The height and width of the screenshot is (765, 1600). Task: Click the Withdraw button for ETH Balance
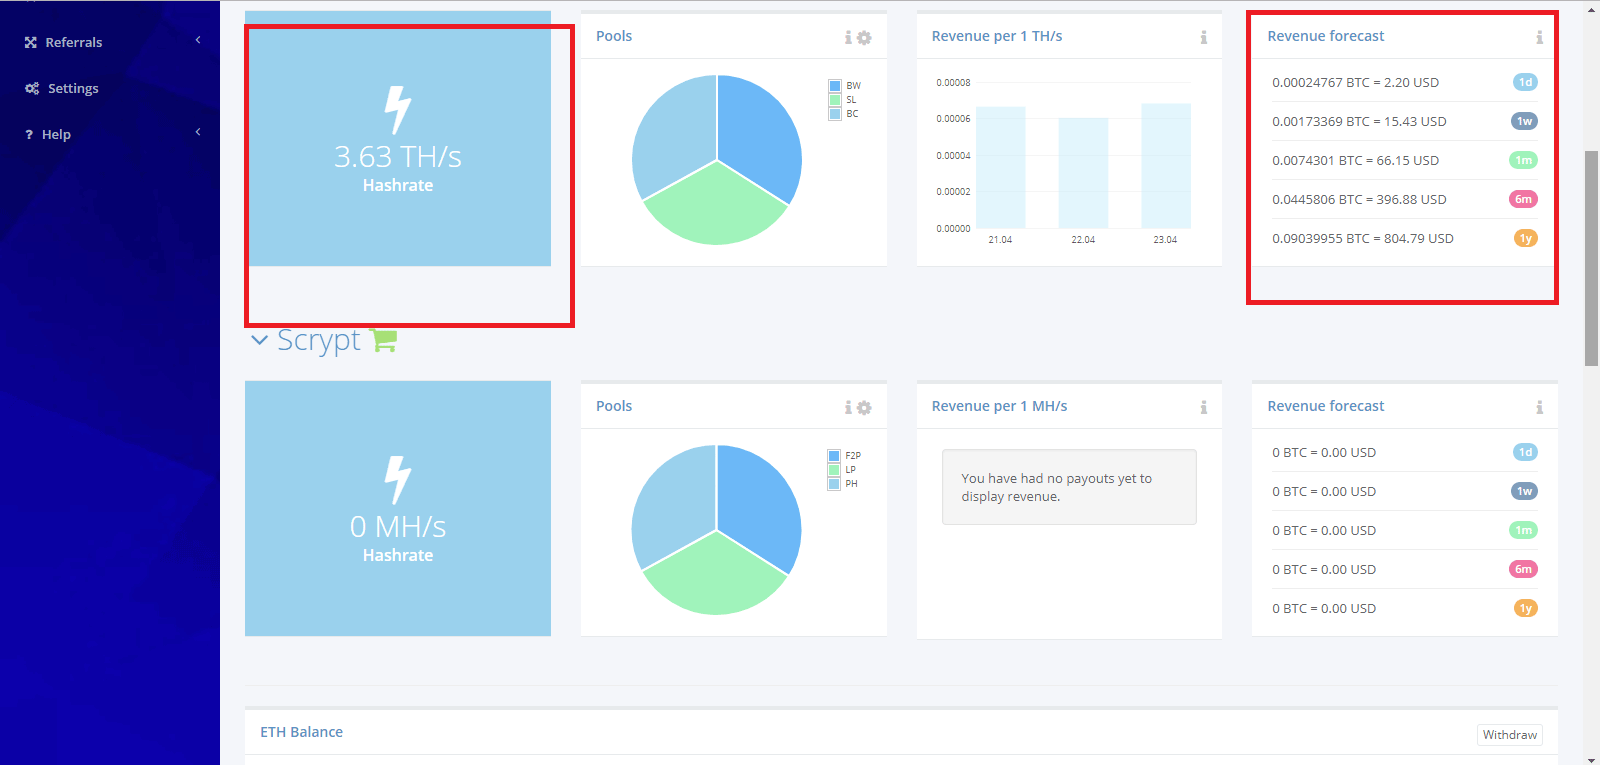click(x=1510, y=735)
